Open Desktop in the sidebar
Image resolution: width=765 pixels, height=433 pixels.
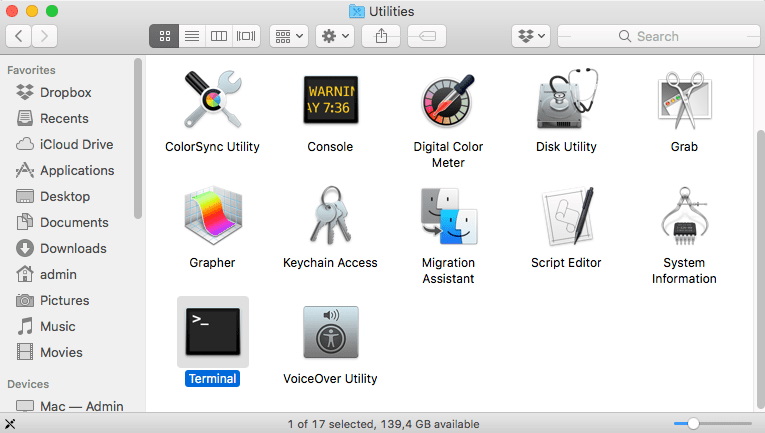(53, 196)
